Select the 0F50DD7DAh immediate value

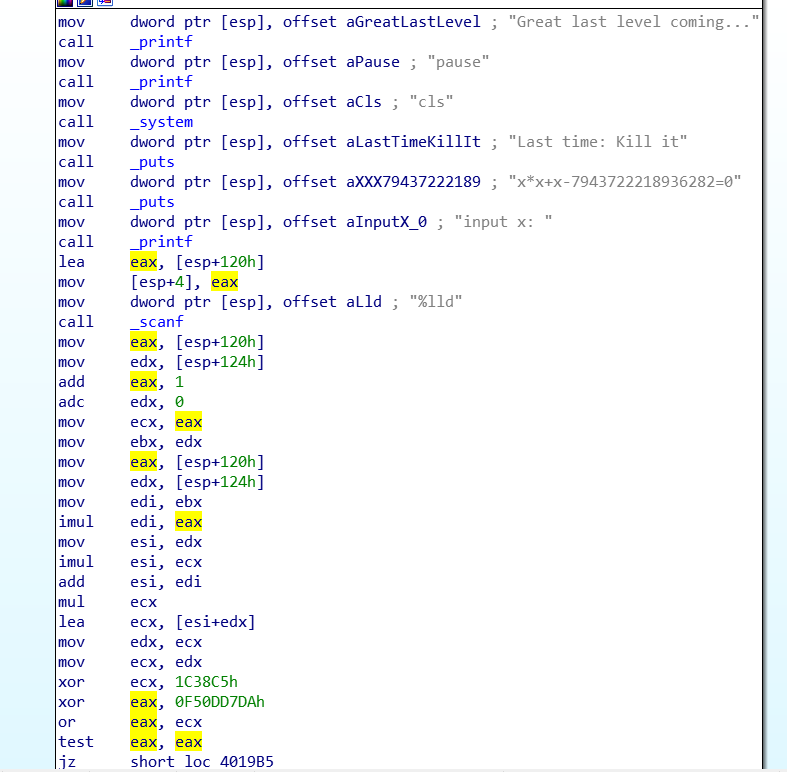click(220, 702)
